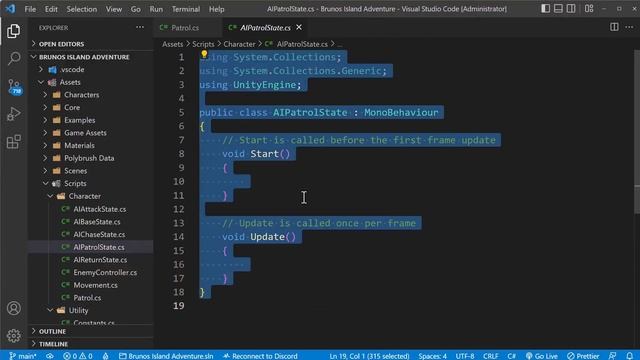This screenshot has width=640, height=360.
Task: Click Brunos Island Adventure.sln in status bar
Action: [x=166, y=356]
